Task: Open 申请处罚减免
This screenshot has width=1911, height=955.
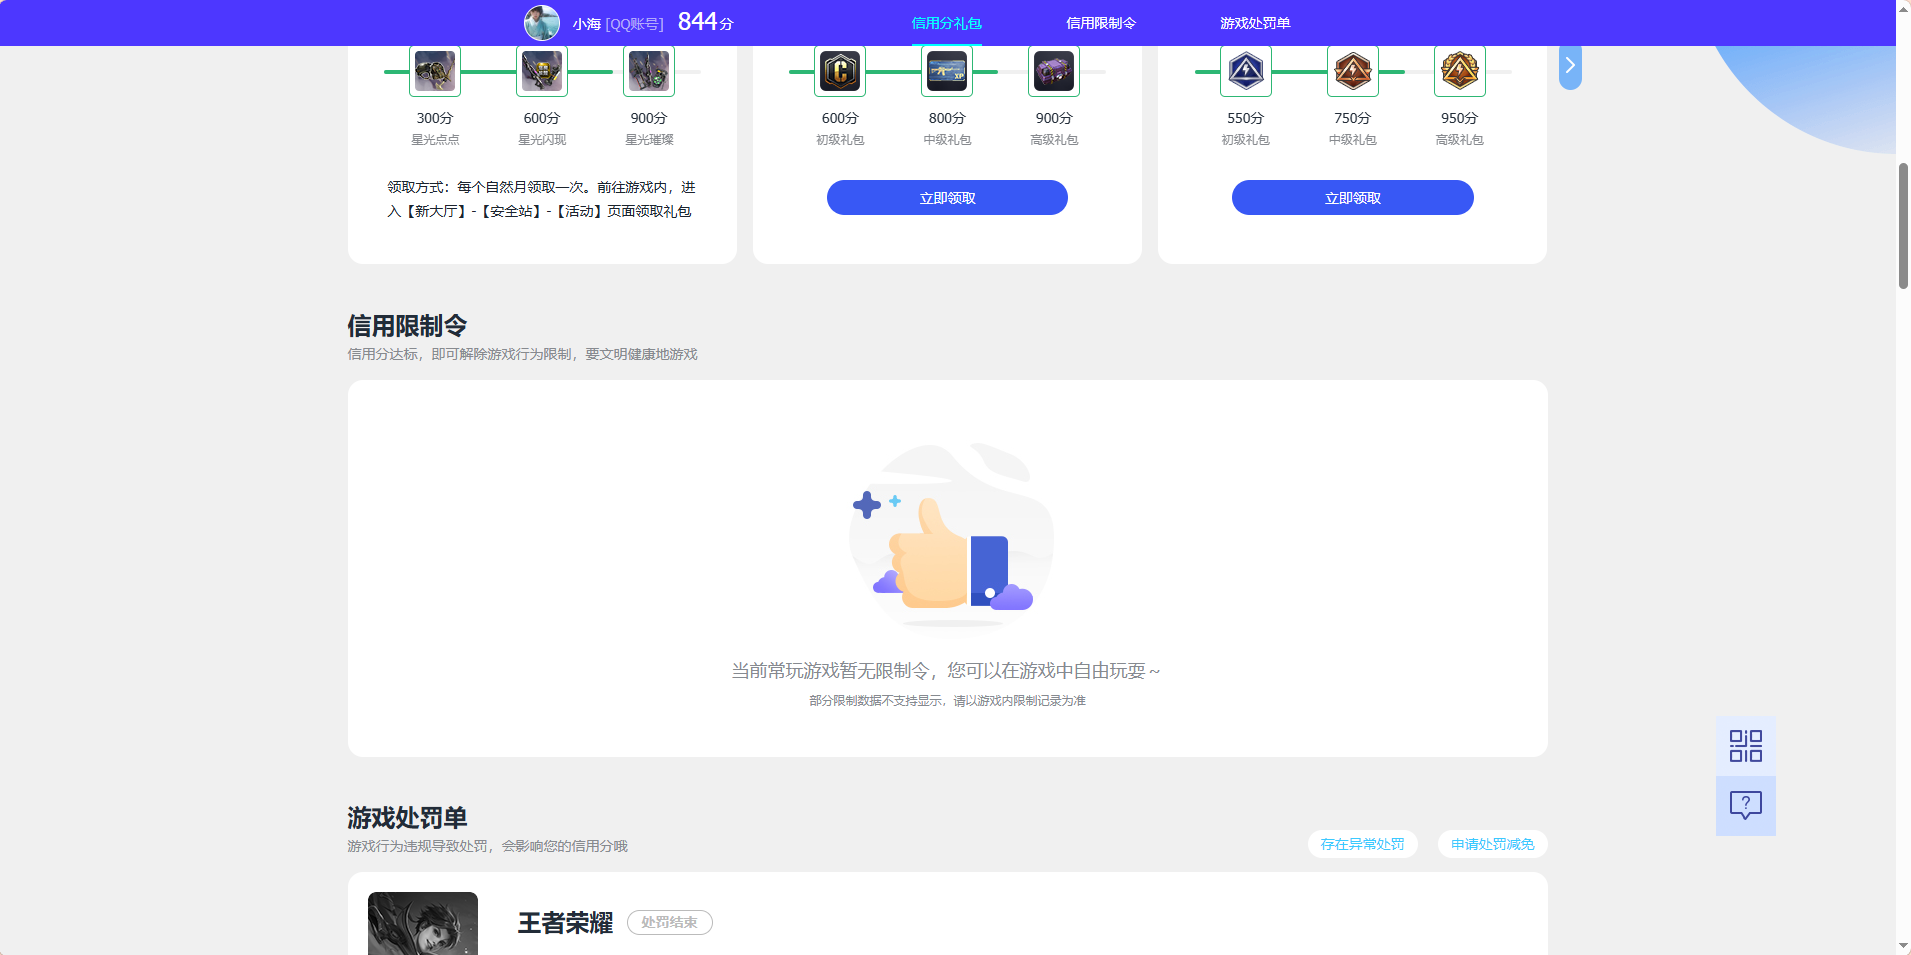Action: coord(1491,844)
